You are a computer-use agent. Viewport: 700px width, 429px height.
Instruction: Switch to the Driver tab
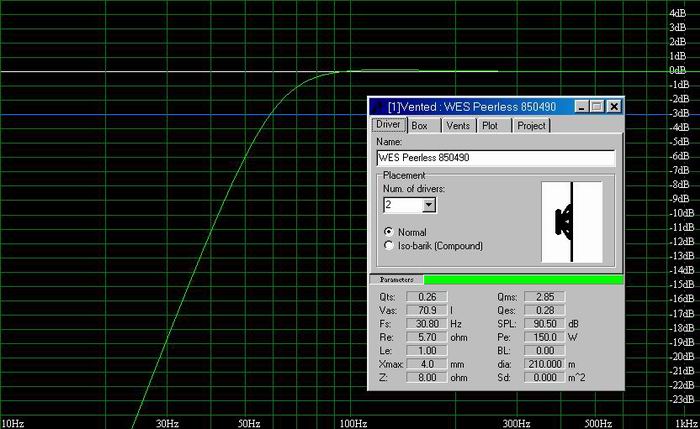[x=388, y=125]
